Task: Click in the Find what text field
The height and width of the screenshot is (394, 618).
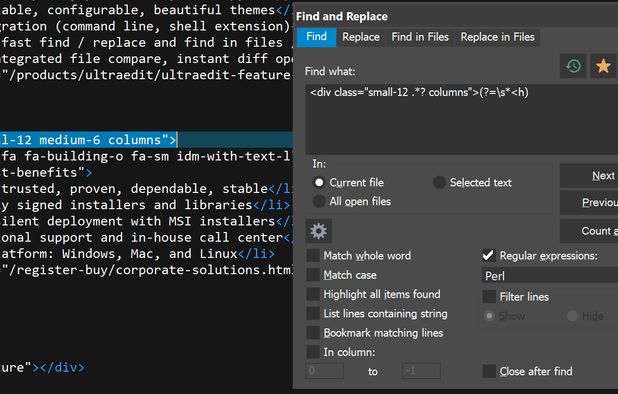Action: [462, 119]
